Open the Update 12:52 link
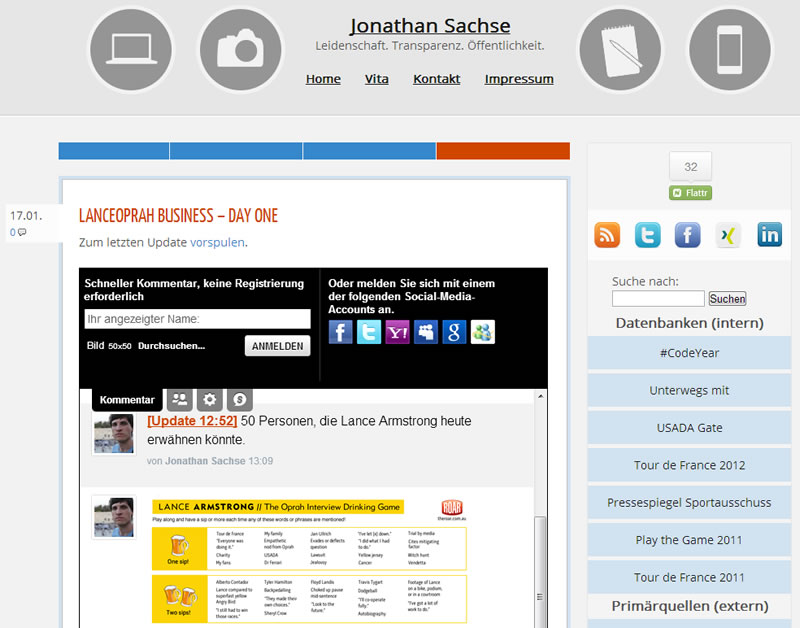 [x=192, y=421]
